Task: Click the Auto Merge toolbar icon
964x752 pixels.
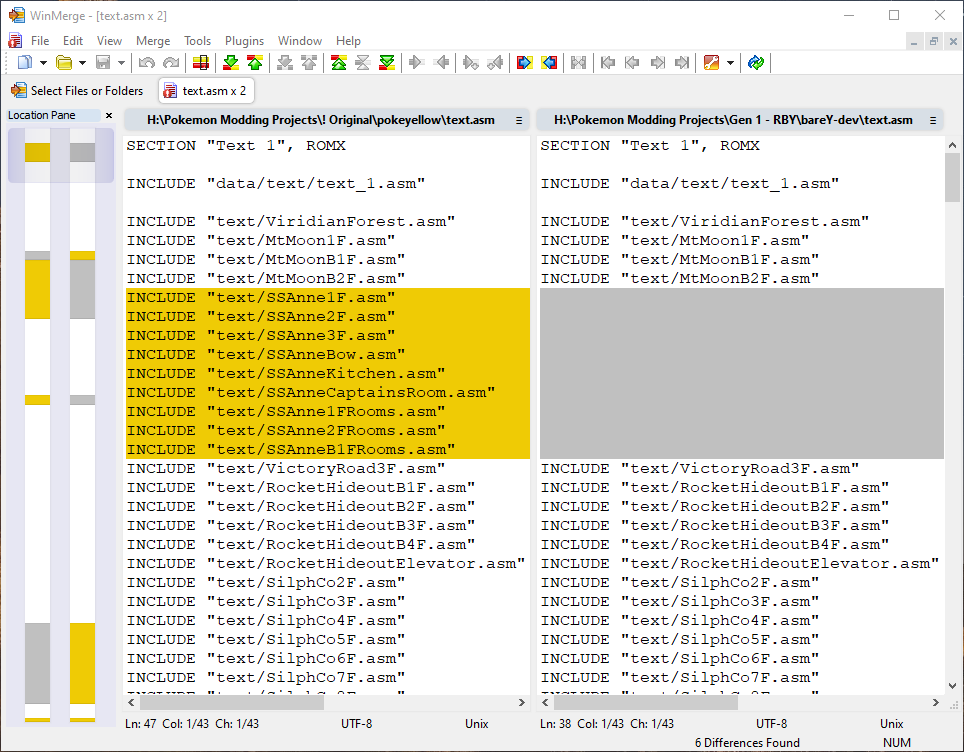Action: click(x=579, y=62)
